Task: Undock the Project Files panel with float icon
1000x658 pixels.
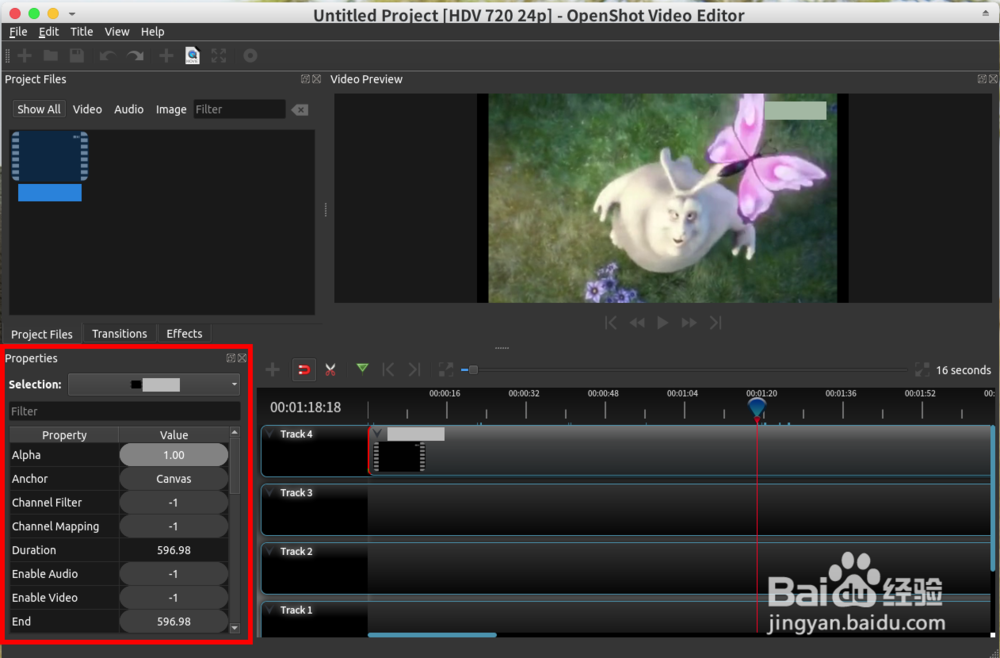Action: coord(305,79)
